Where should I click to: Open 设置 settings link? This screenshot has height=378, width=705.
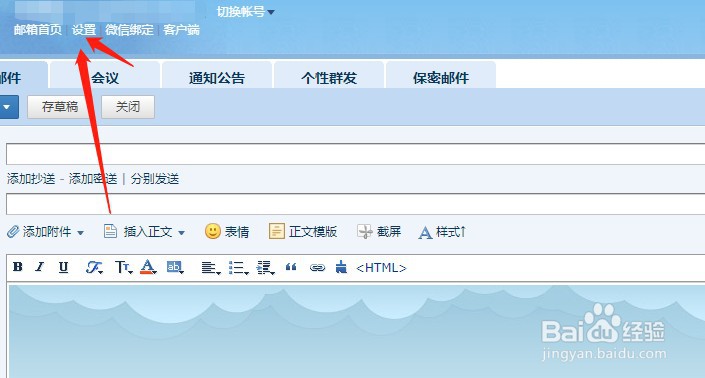point(84,30)
